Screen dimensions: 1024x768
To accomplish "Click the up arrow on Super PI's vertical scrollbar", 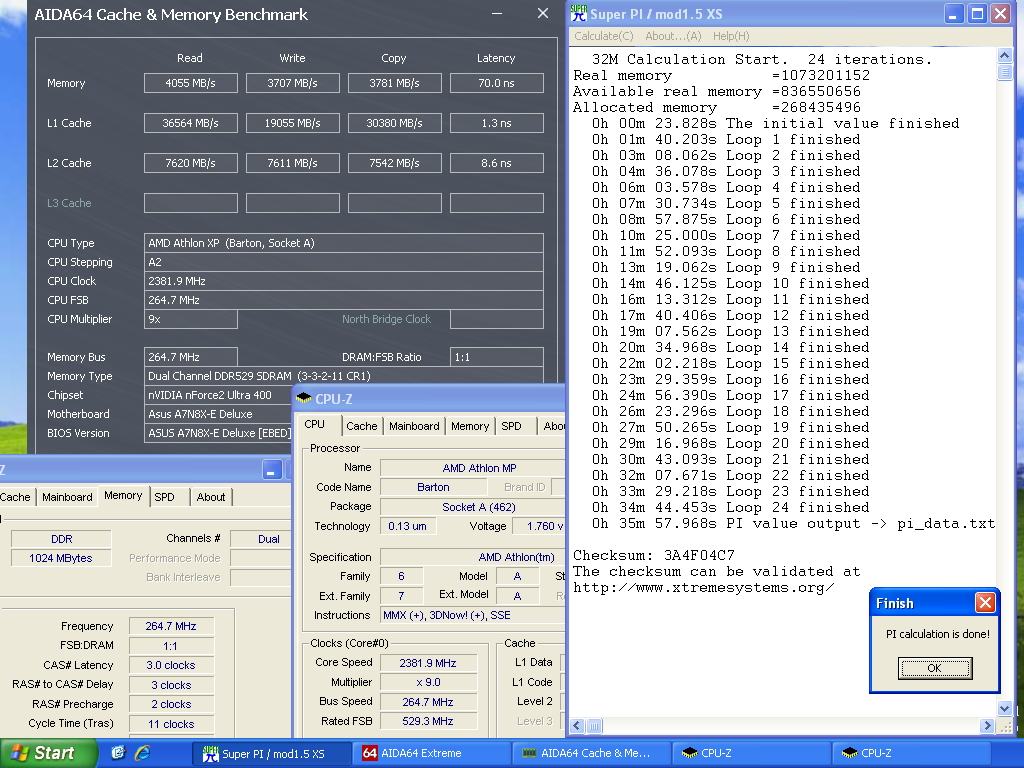I will click(1005, 56).
